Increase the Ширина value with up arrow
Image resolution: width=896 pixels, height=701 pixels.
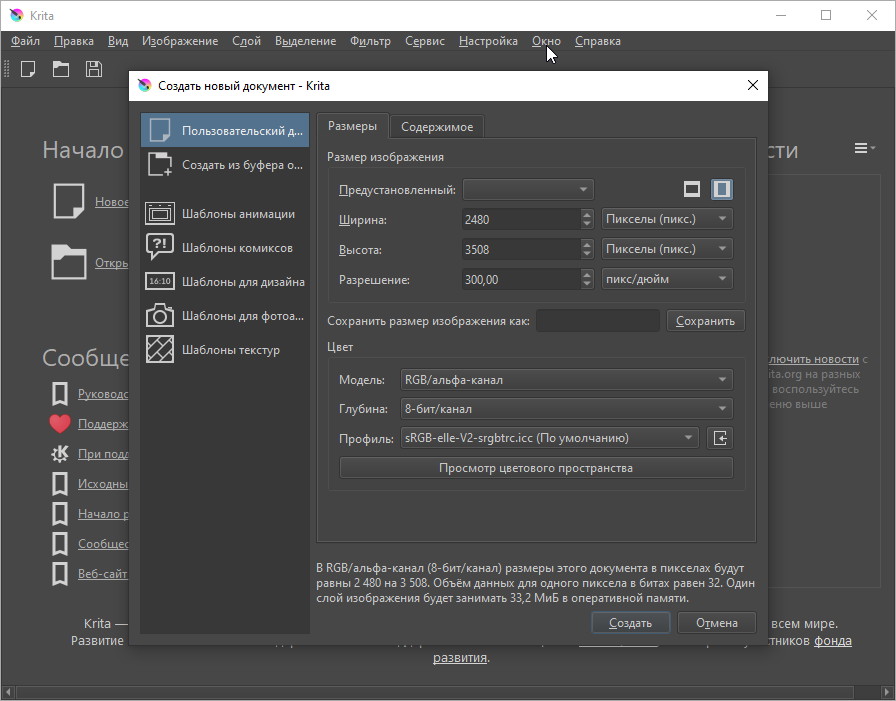pos(587,214)
